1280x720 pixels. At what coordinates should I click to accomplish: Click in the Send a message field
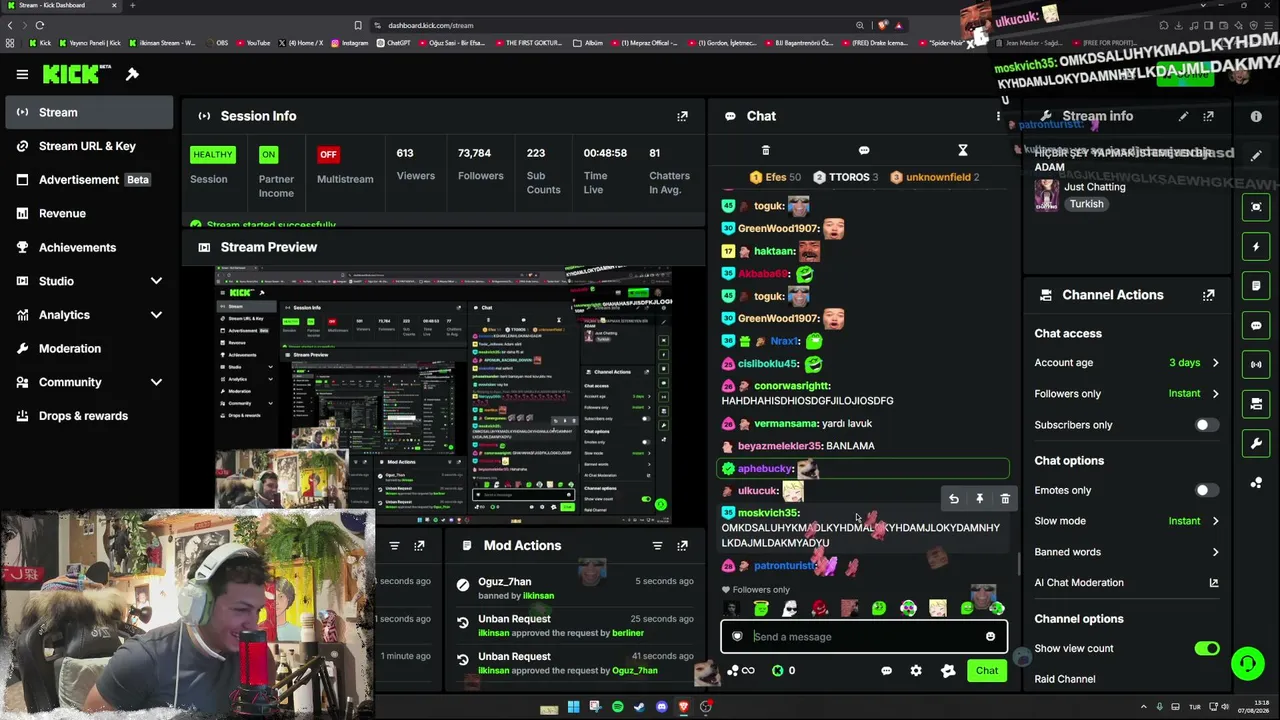pyautogui.click(x=863, y=637)
